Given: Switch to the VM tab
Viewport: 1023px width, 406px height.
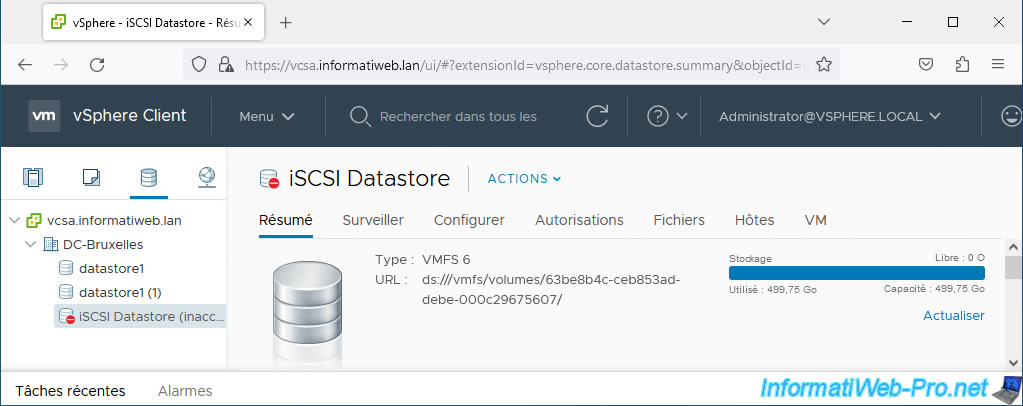Looking at the screenshot, I should 816,220.
